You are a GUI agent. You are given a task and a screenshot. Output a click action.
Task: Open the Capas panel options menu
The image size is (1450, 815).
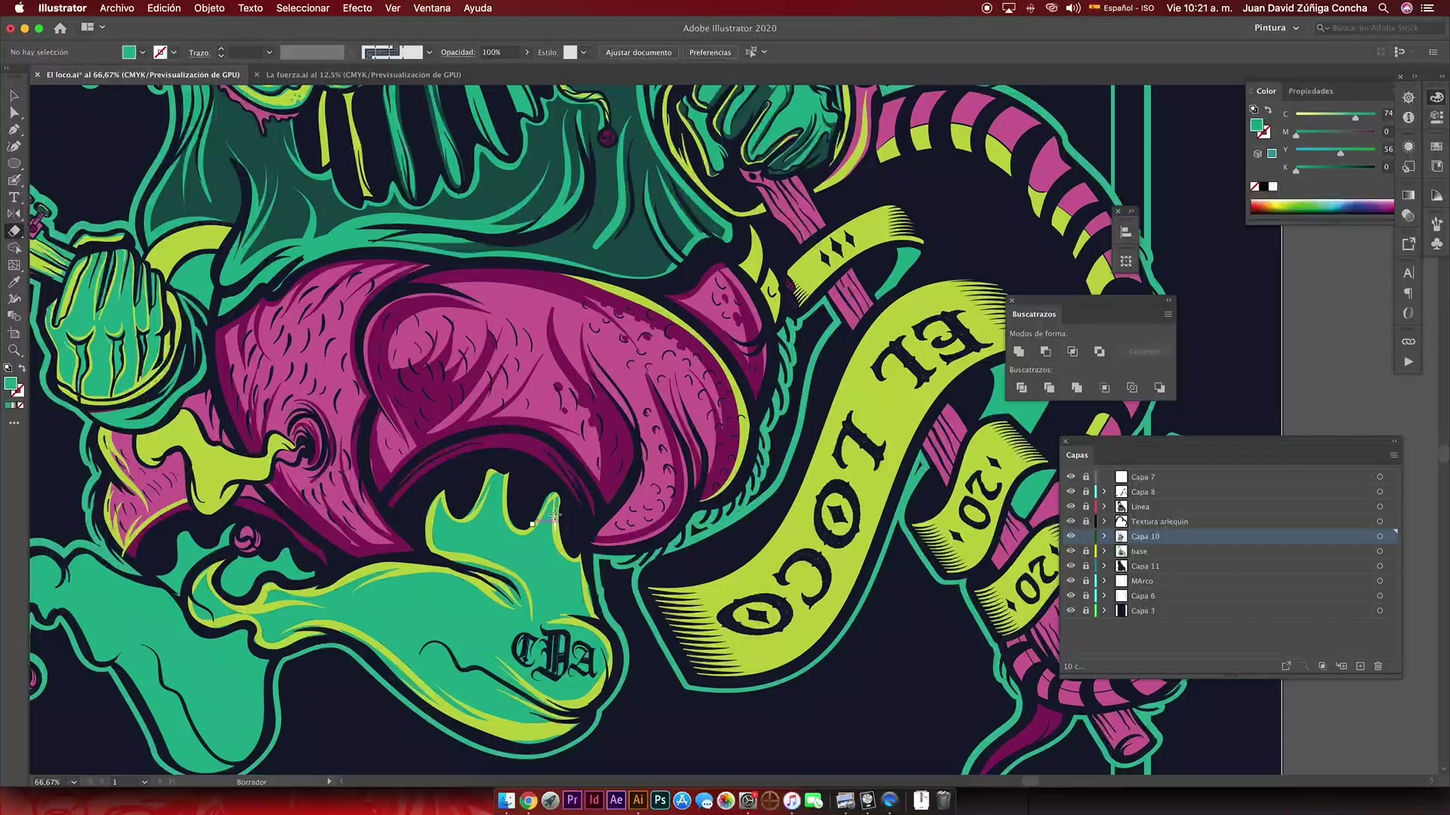point(1393,455)
